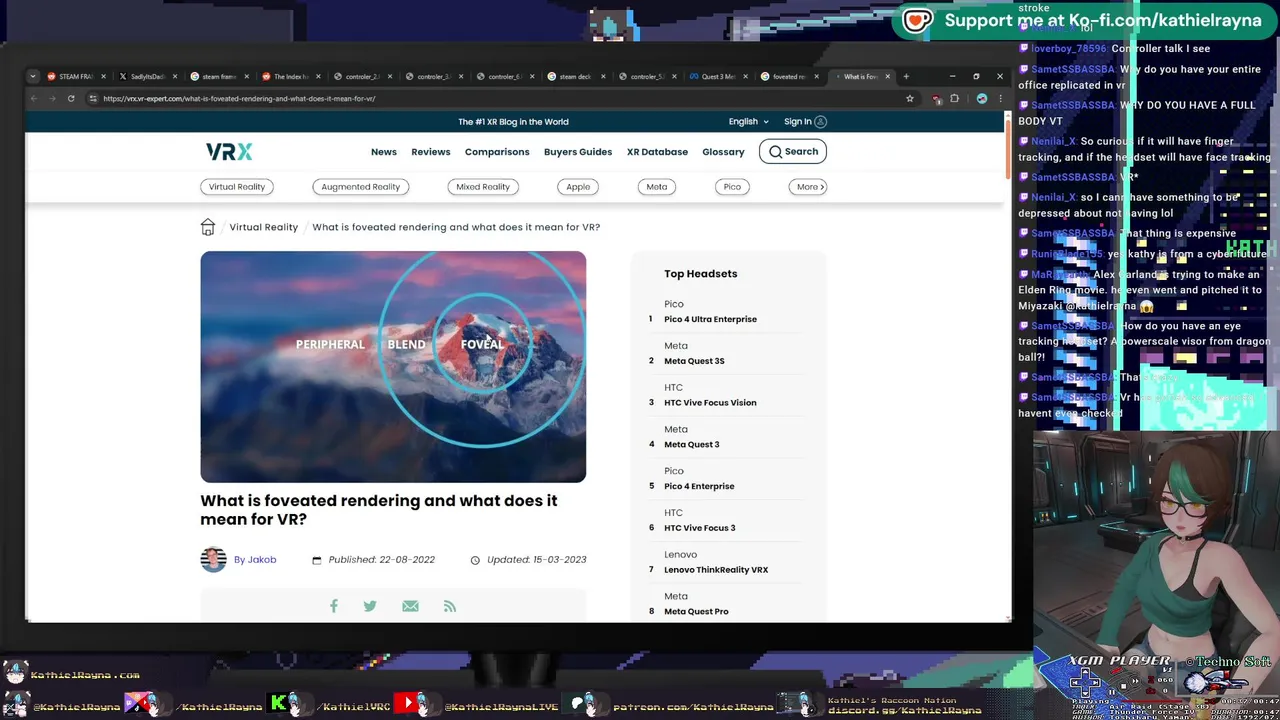Viewport: 1280px width, 720px height.
Task: Click the browser back arrow
Action: [x=34, y=99]
